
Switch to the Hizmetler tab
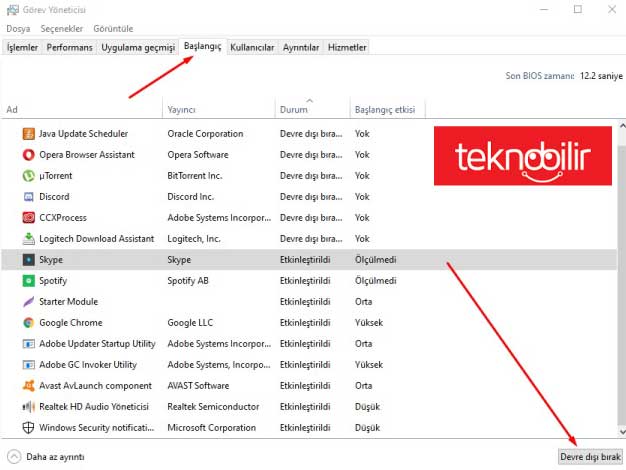347,48
